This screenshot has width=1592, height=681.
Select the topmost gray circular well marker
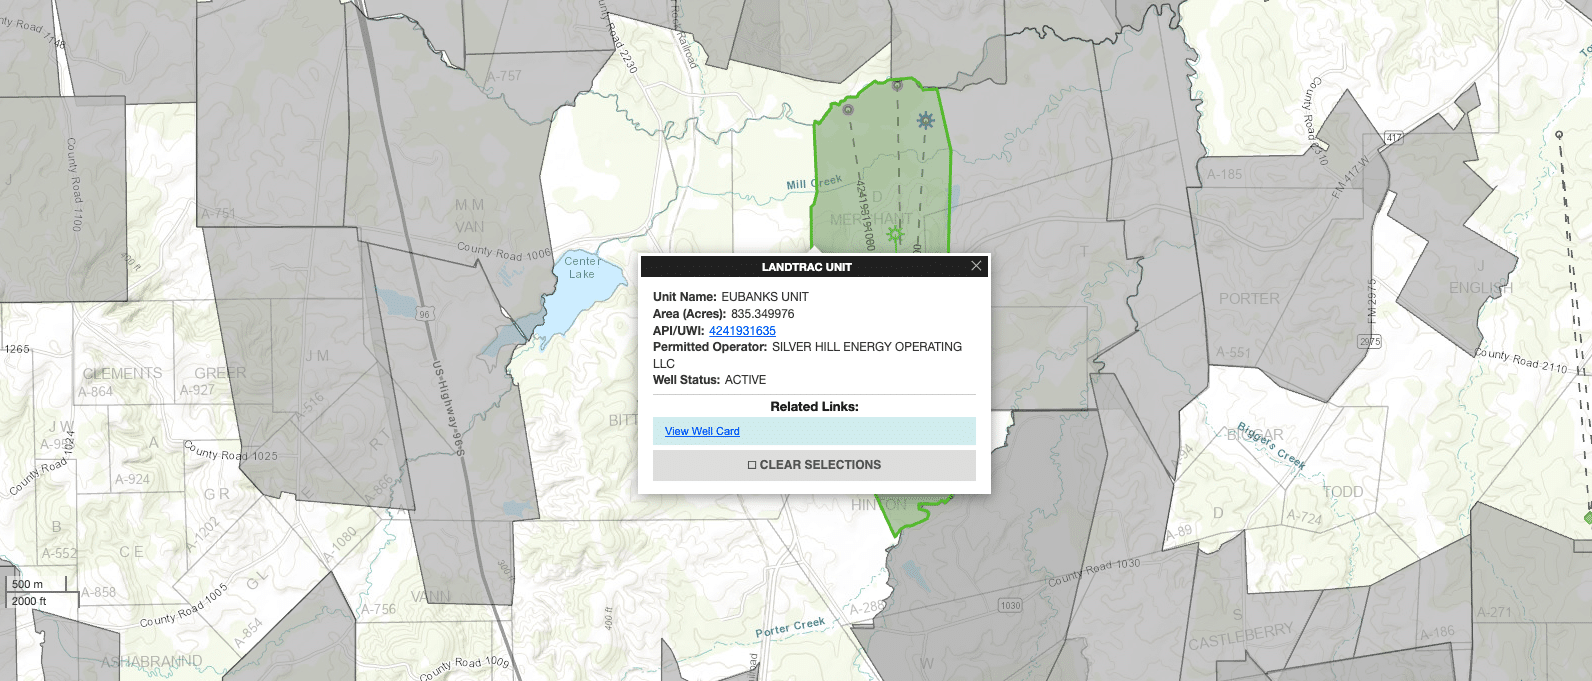point(897,86)
